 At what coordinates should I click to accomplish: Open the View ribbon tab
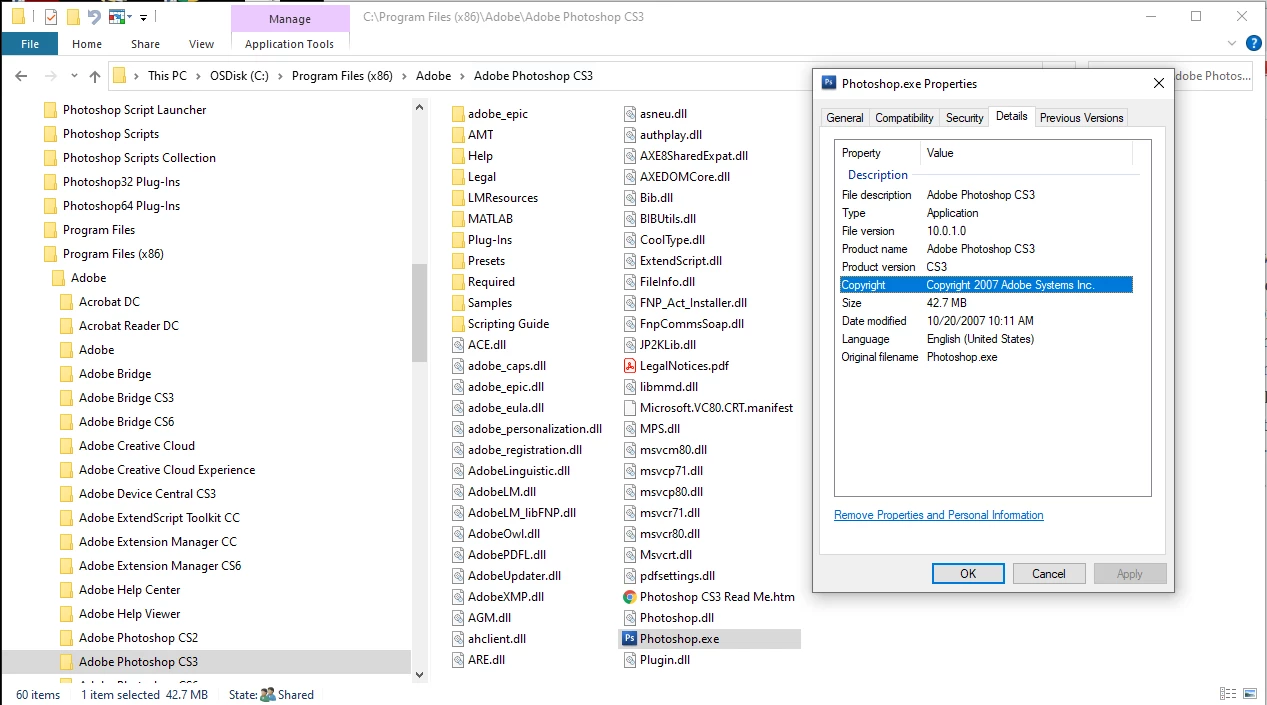201,44
